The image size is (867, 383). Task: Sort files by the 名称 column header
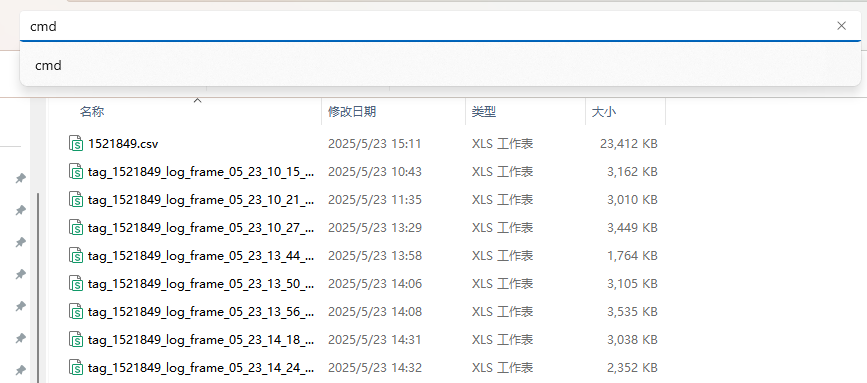point(92,112)
